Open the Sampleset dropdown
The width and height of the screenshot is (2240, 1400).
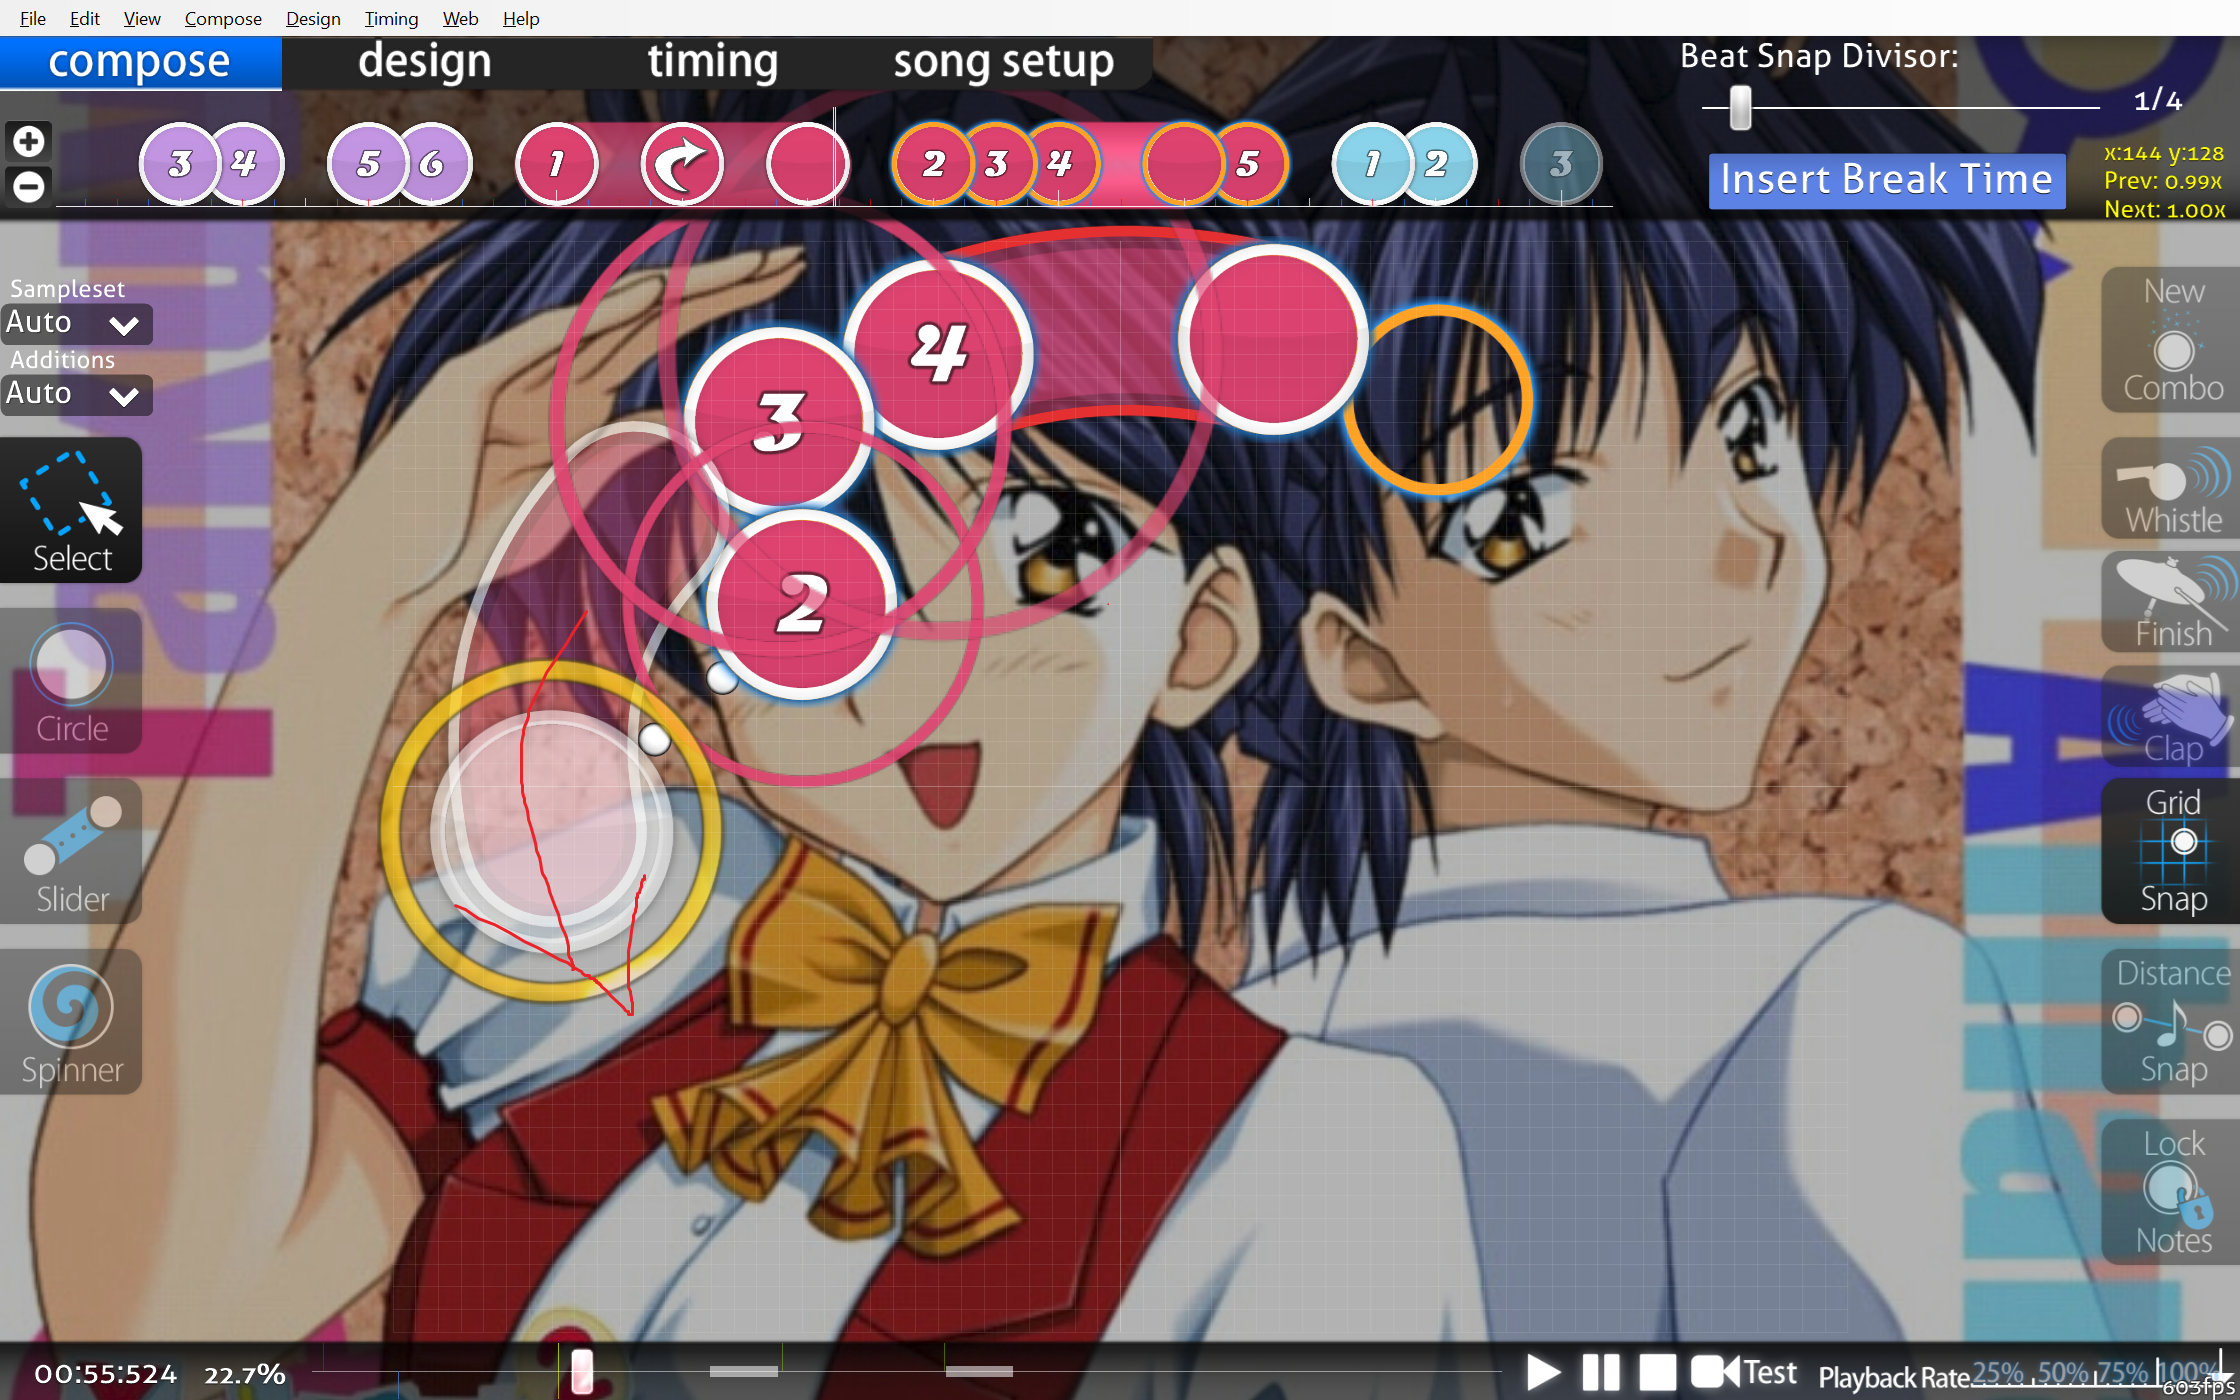click(75, 323)
